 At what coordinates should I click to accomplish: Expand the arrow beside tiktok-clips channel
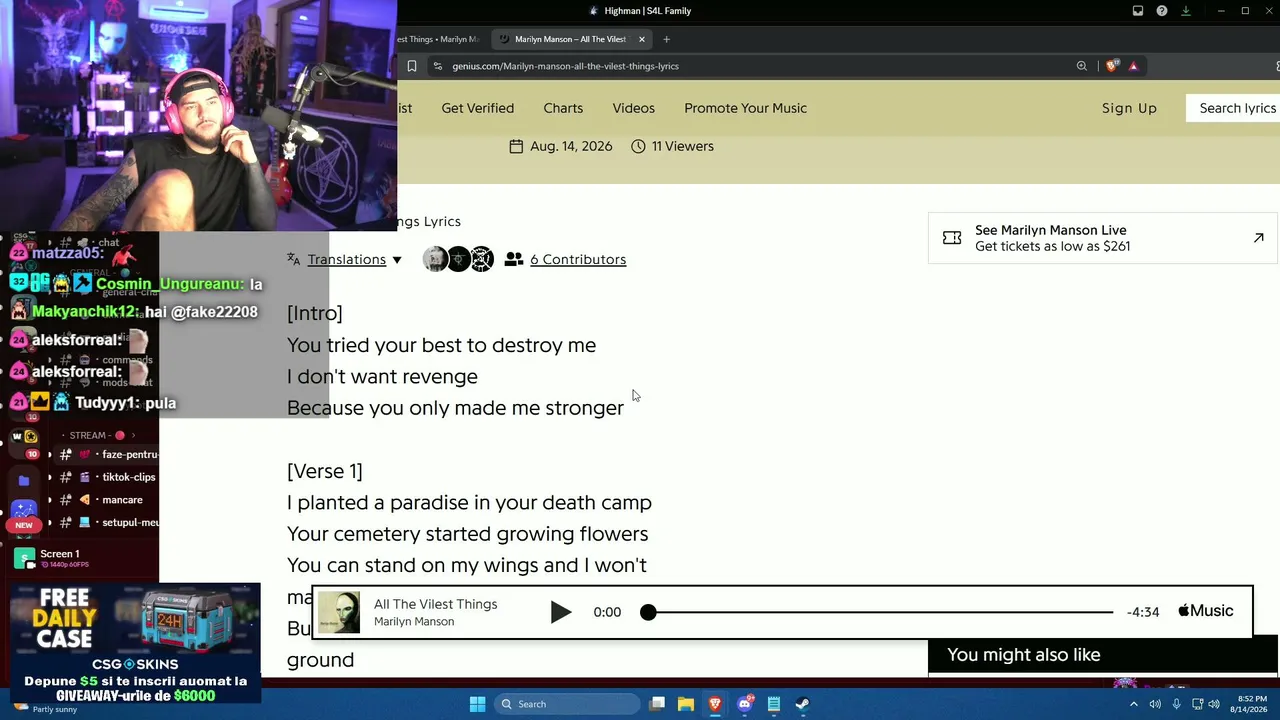(50, 477)
